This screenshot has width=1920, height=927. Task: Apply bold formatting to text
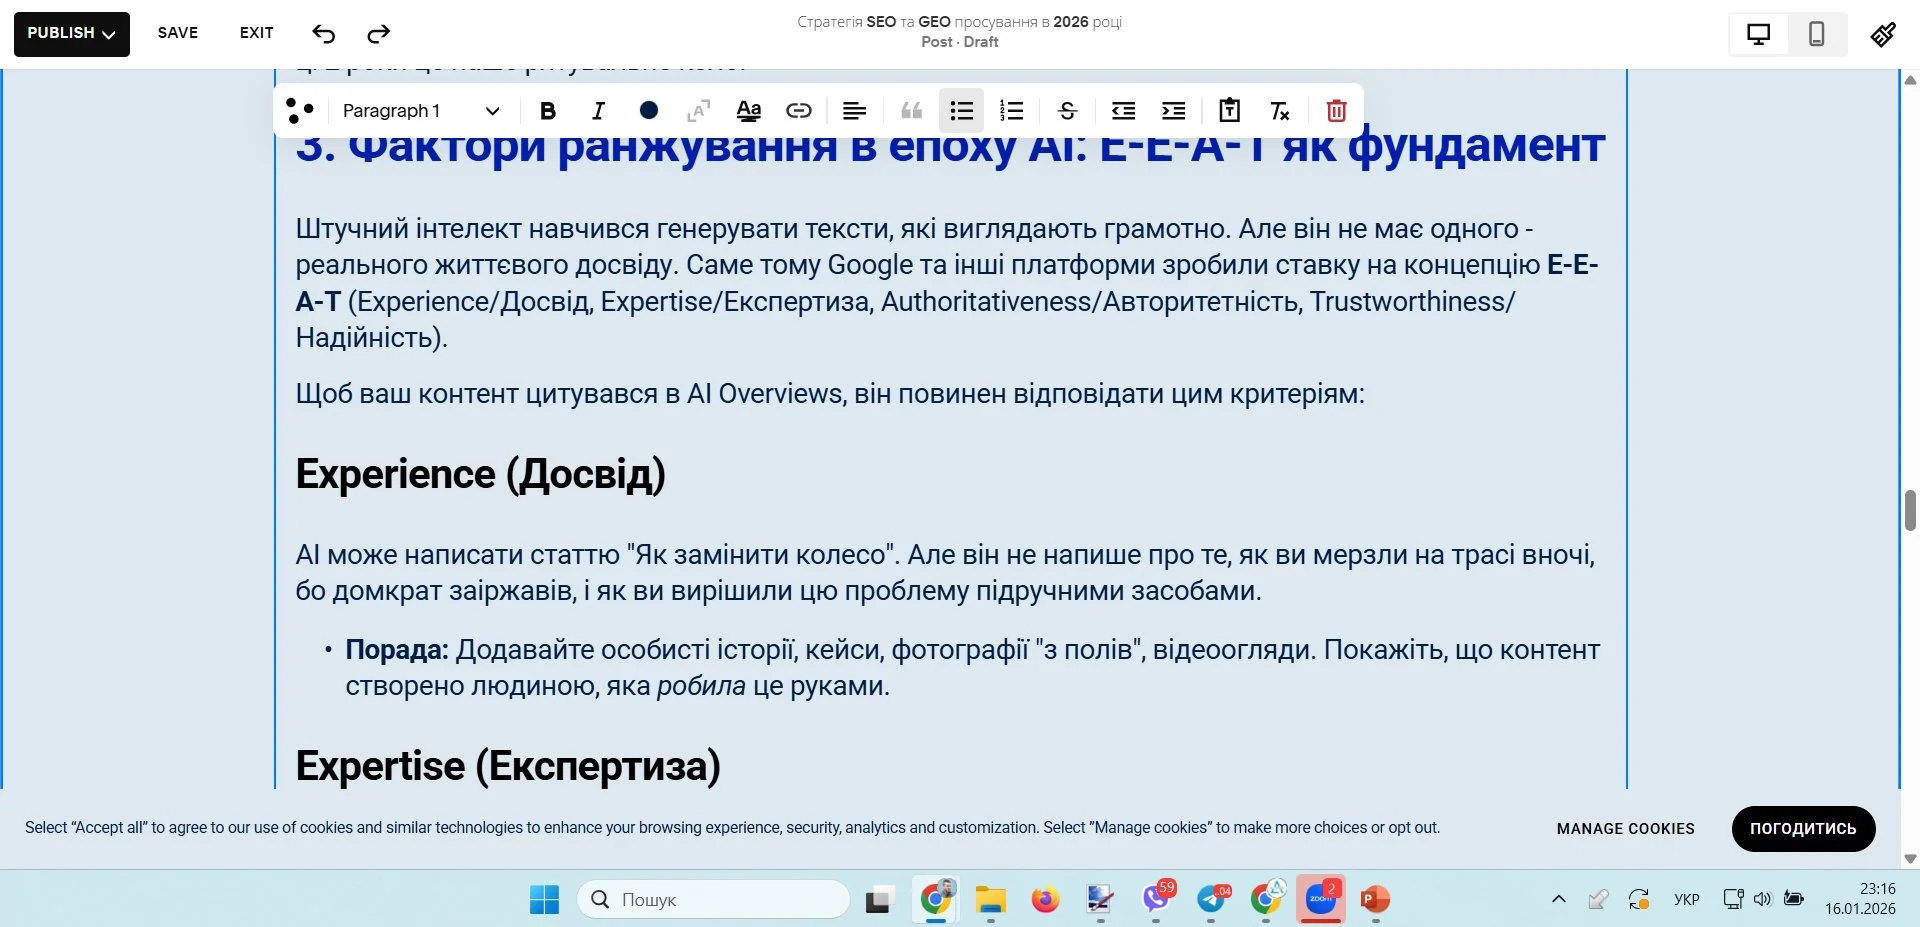click(547, 111)
